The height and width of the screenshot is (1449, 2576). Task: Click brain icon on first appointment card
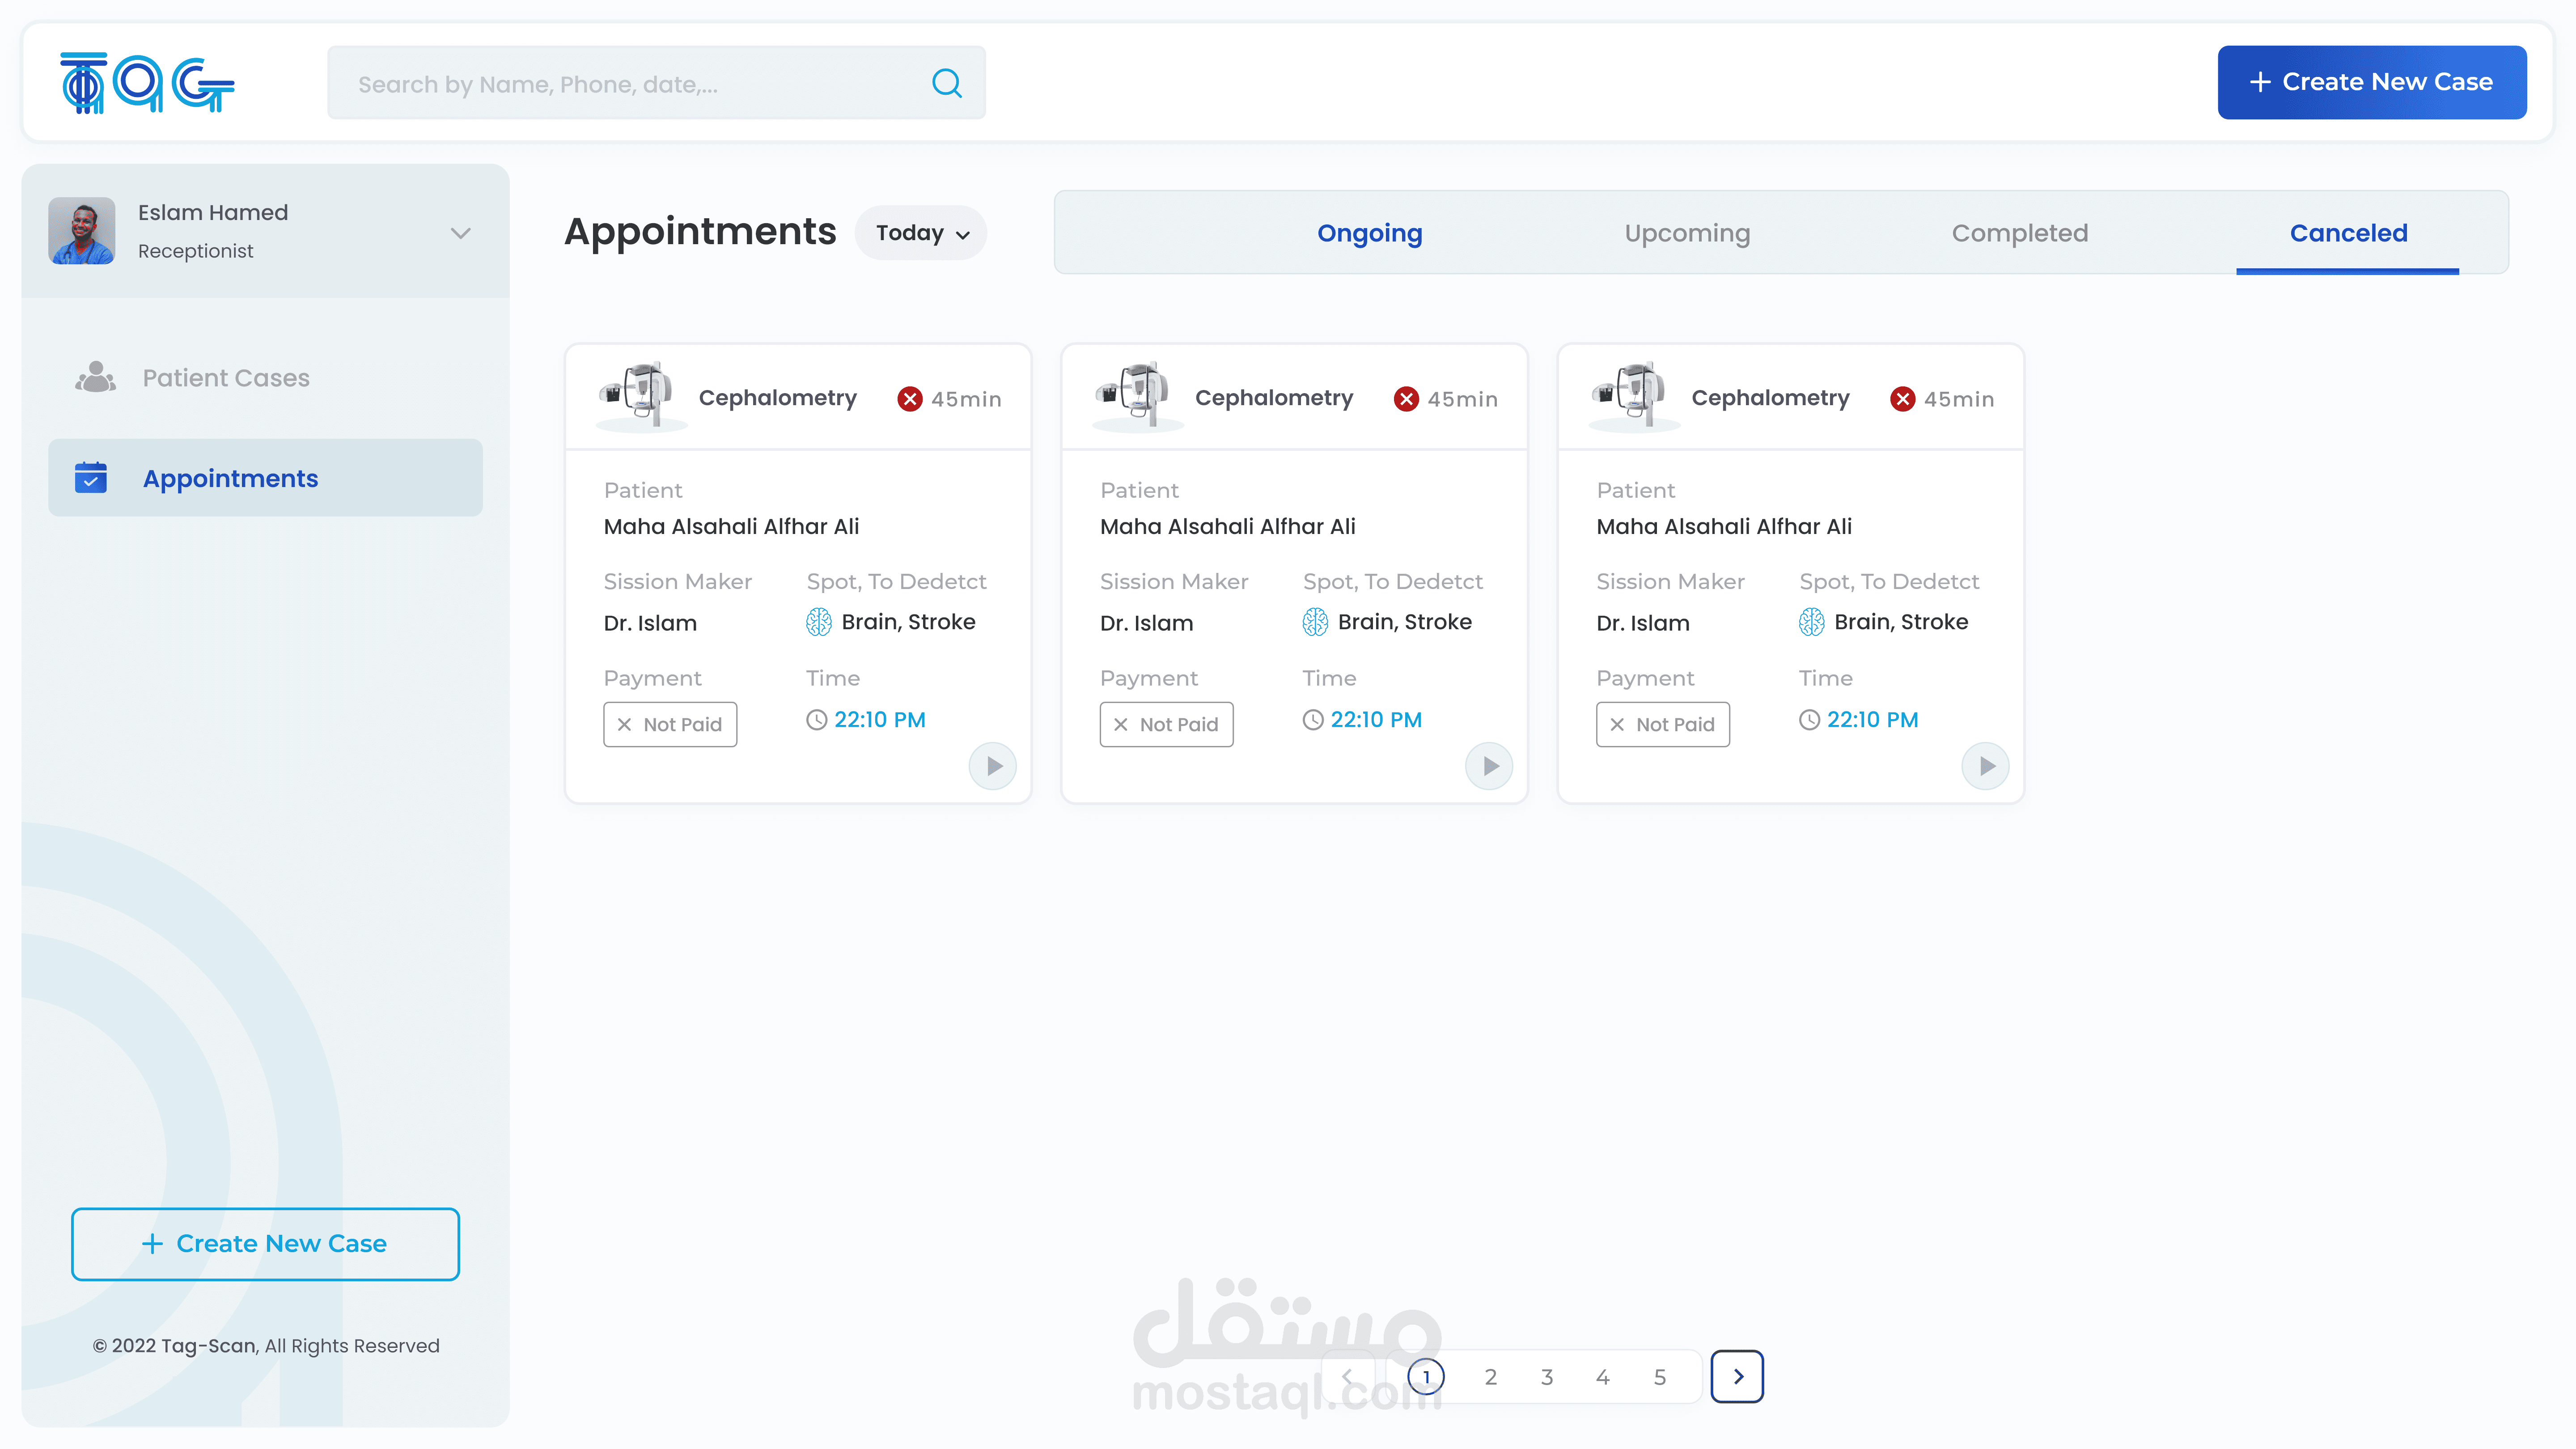point(818,622)
